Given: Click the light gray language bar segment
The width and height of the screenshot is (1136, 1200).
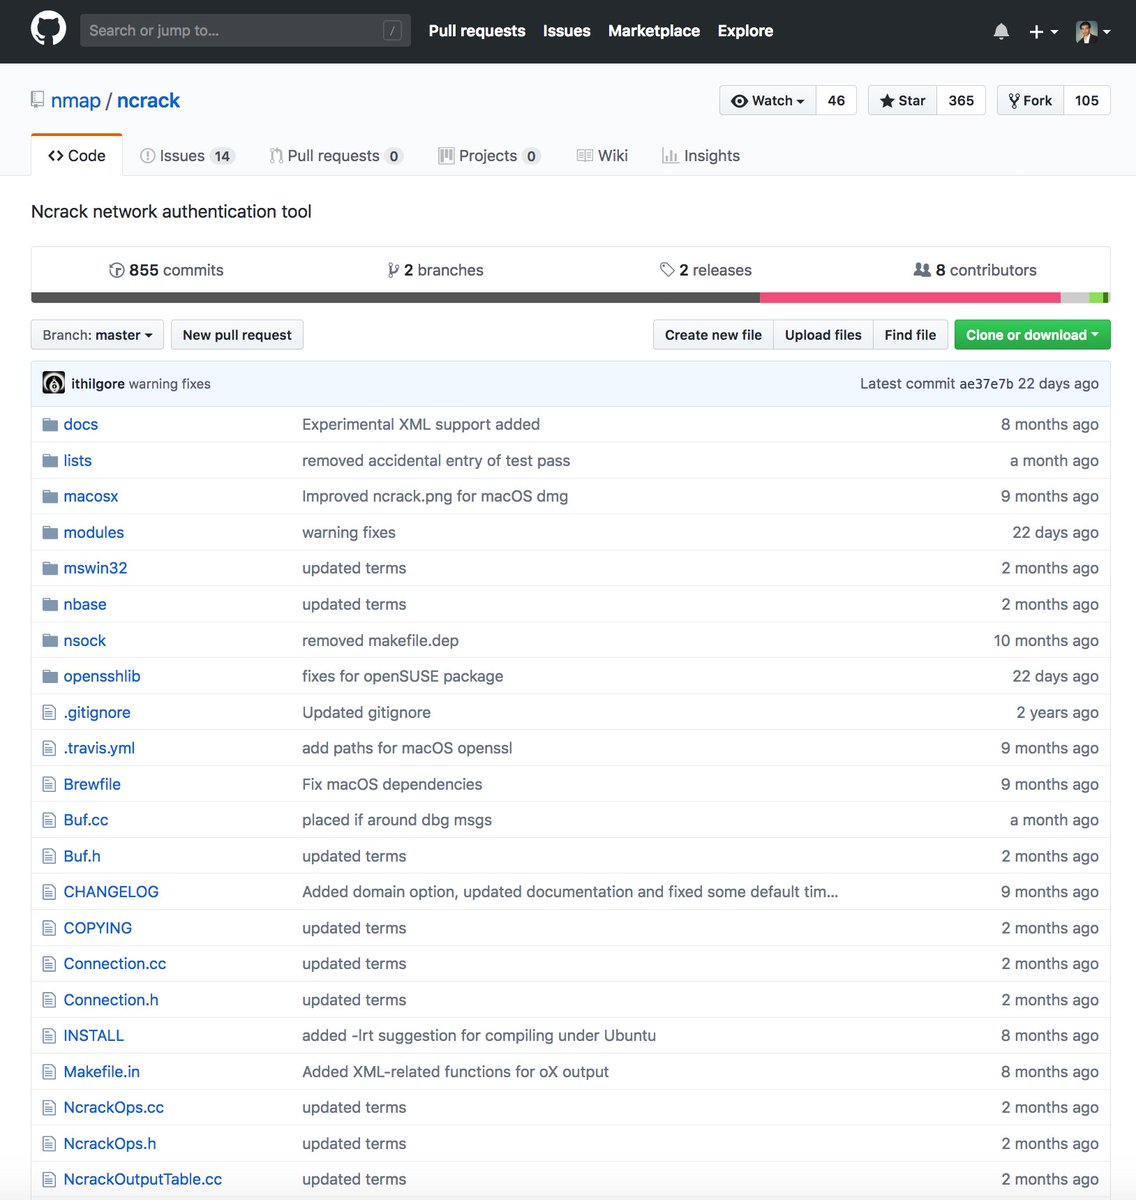Looking at the screenshot, I should pos(1075,297).
